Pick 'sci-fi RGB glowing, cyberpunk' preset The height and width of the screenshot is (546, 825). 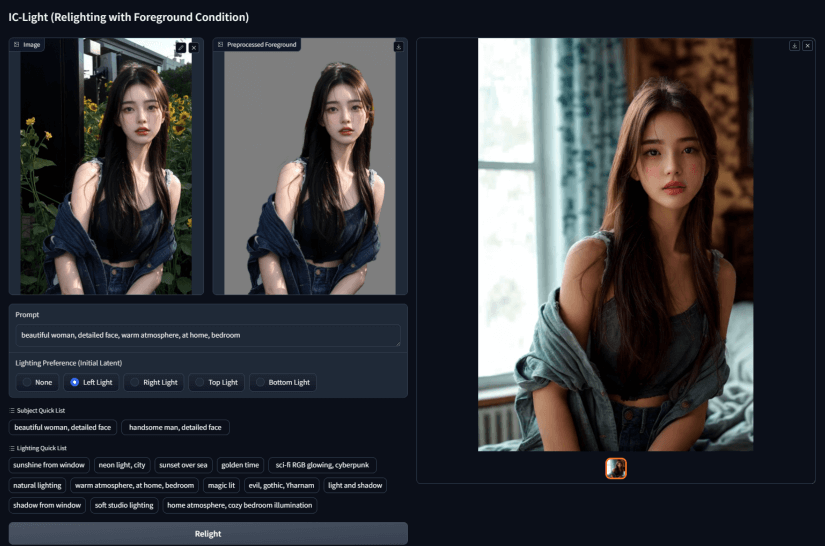pos(322,465)
